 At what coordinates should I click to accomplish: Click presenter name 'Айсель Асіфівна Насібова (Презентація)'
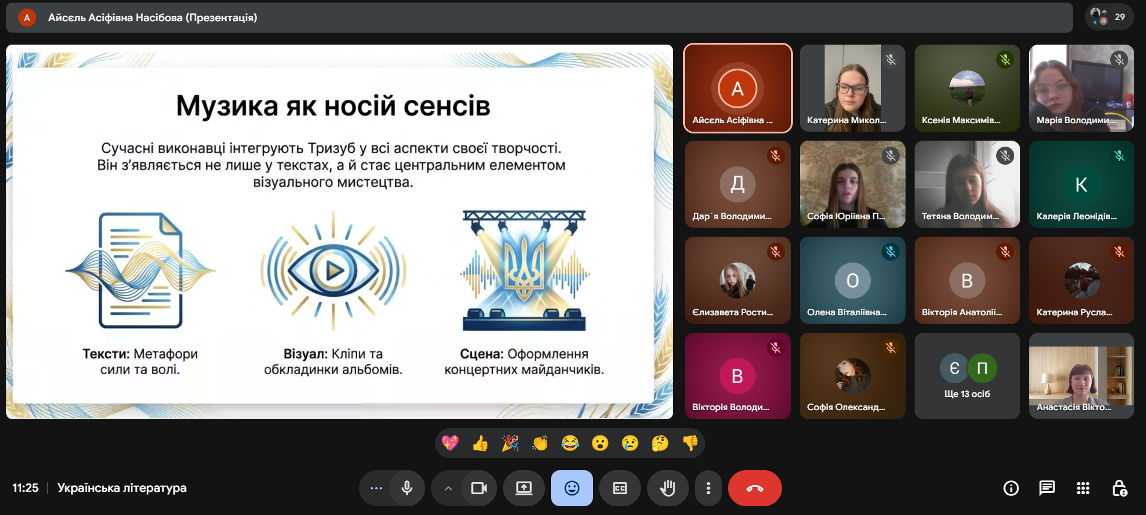pos(153,18)
